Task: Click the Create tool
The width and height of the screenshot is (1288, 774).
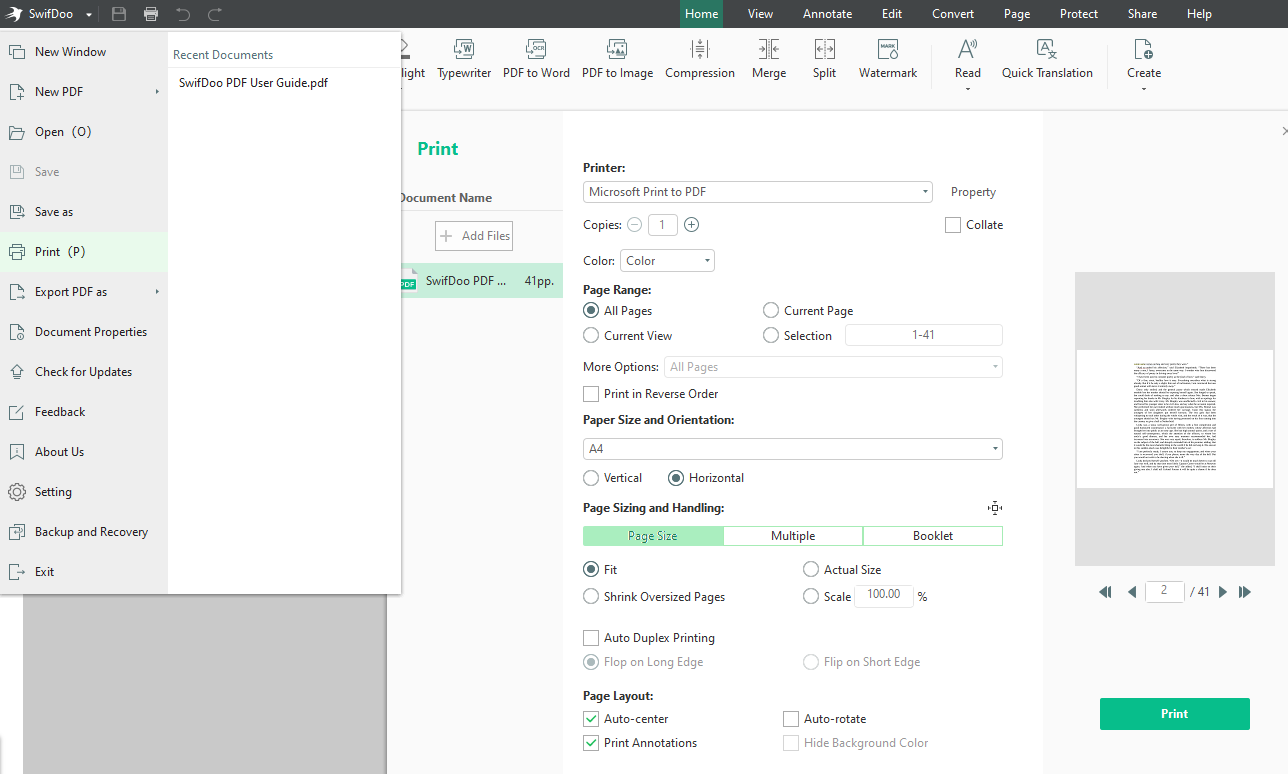Action: pos(1144,60)
